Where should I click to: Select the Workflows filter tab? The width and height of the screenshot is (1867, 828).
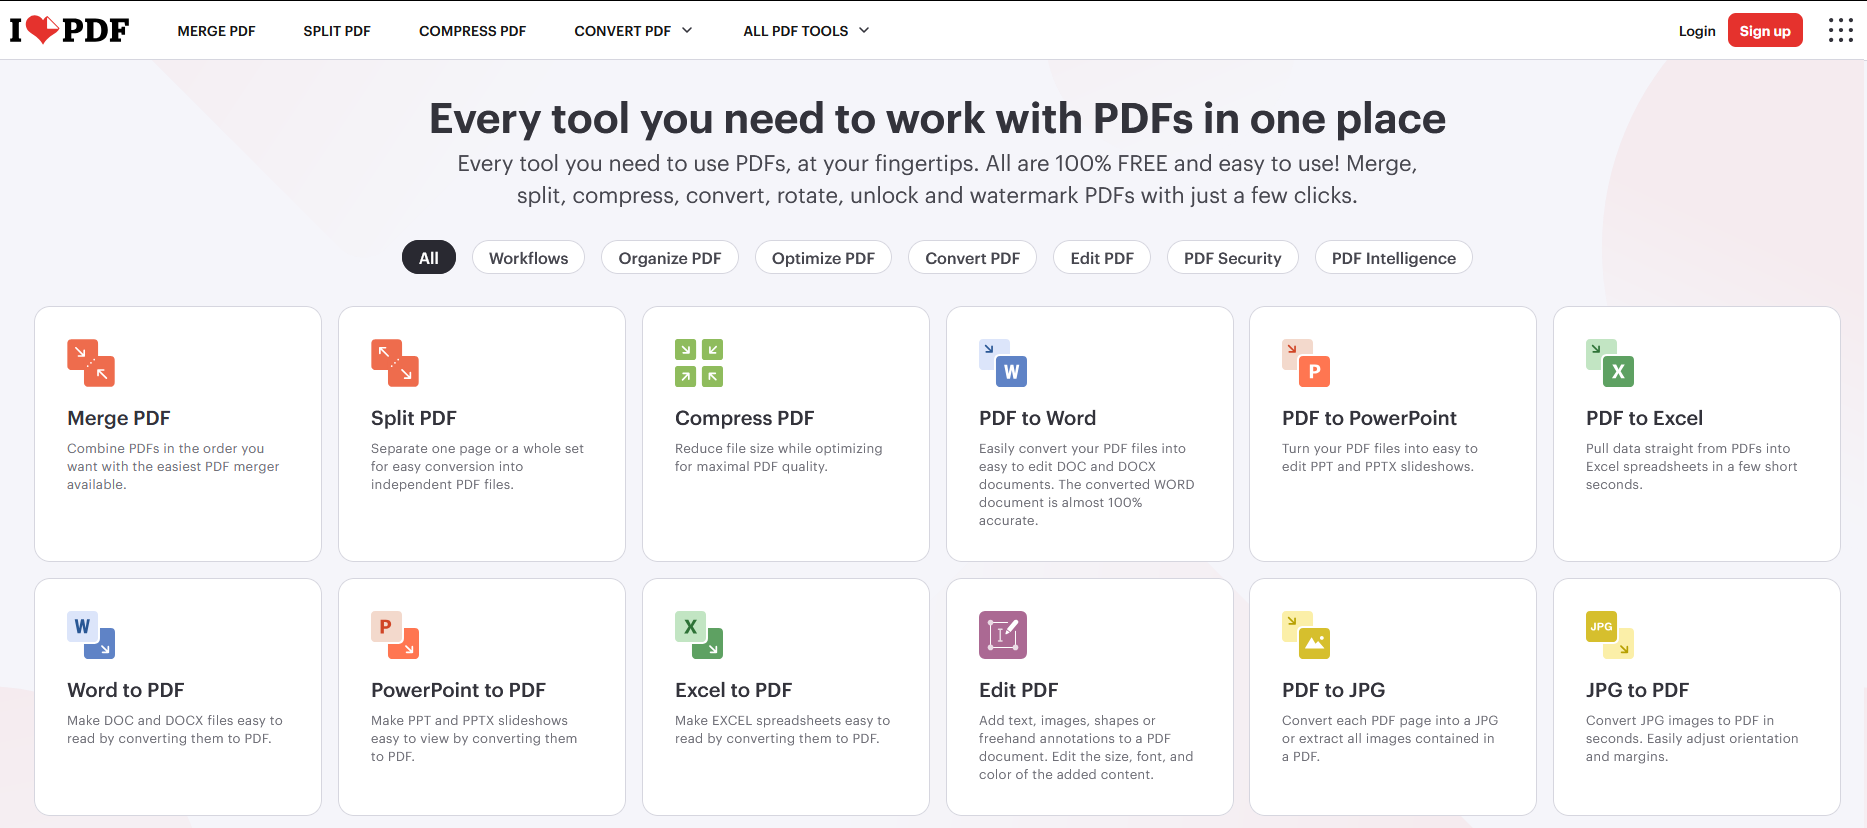click(528, 258)
